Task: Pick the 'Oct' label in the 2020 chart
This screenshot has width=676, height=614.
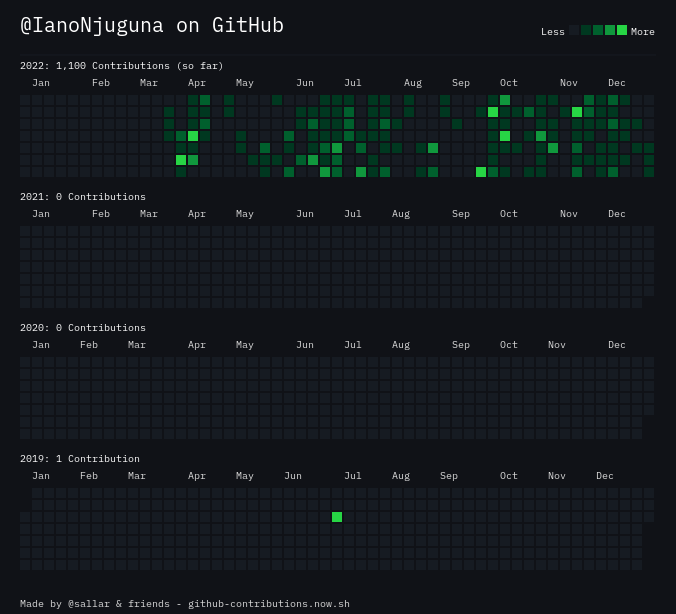Action: tap(508, 345)
